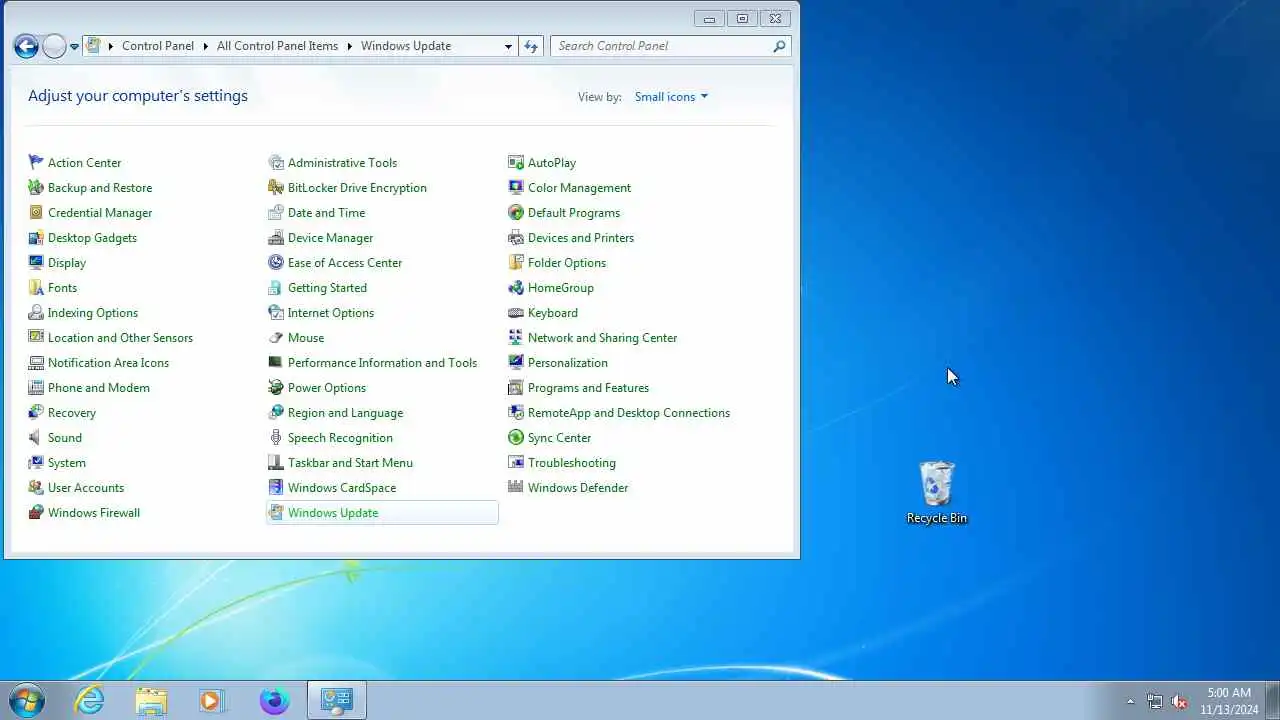Open Firefox from the taskbar
The image size is (1280, 720).
click(x=274, y=700)
